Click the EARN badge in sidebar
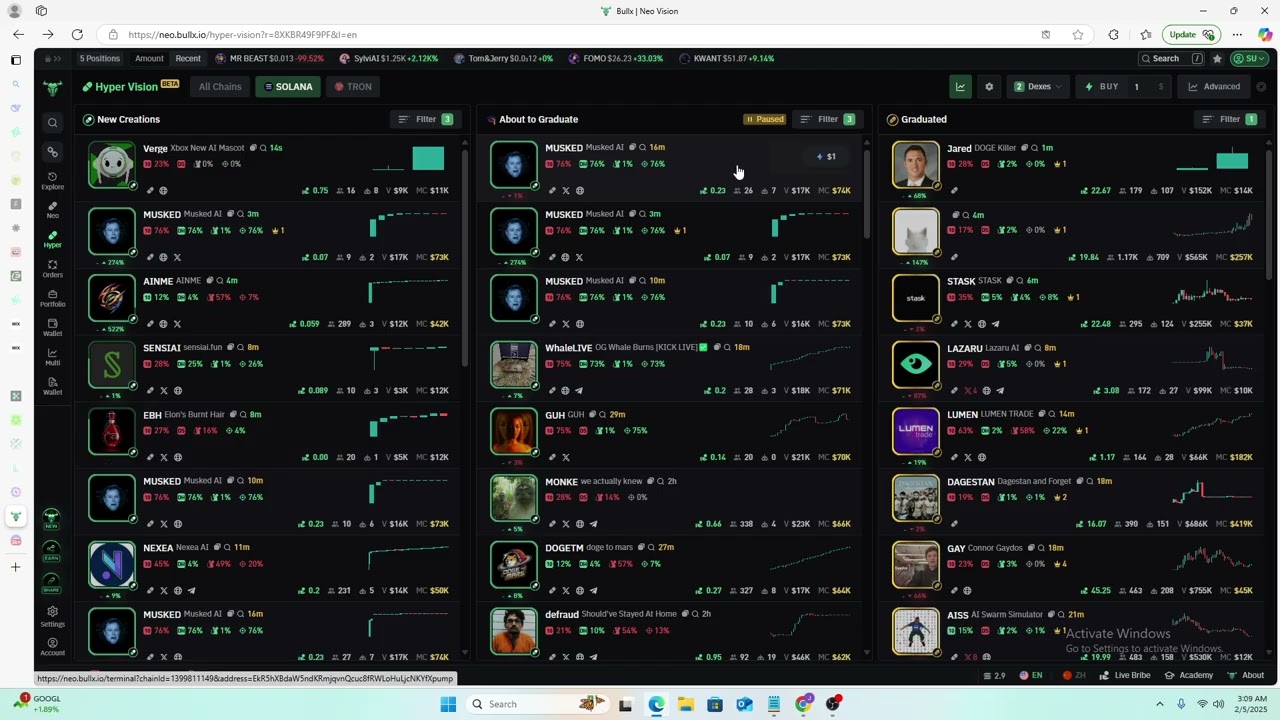 click(x=51, y=550)
